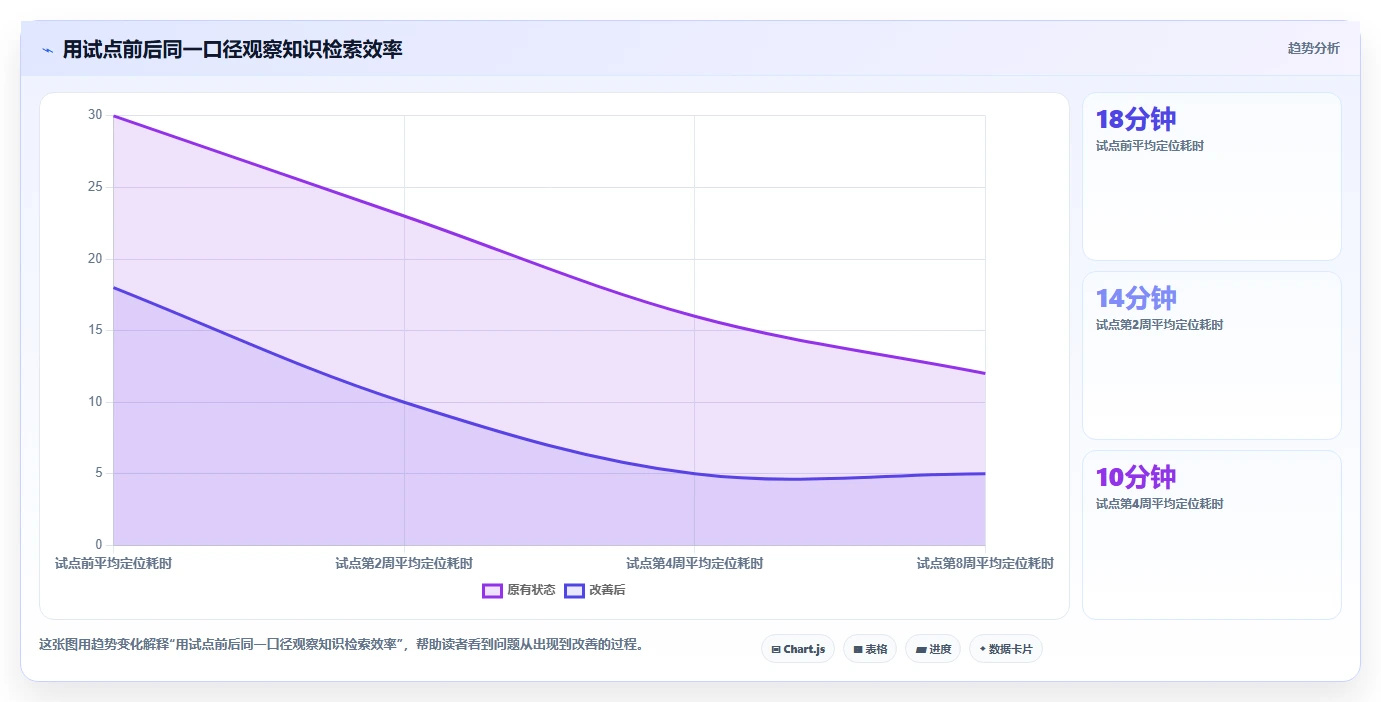
Task: Select the 18分钟 stat card
Action: pos(1211,177)
